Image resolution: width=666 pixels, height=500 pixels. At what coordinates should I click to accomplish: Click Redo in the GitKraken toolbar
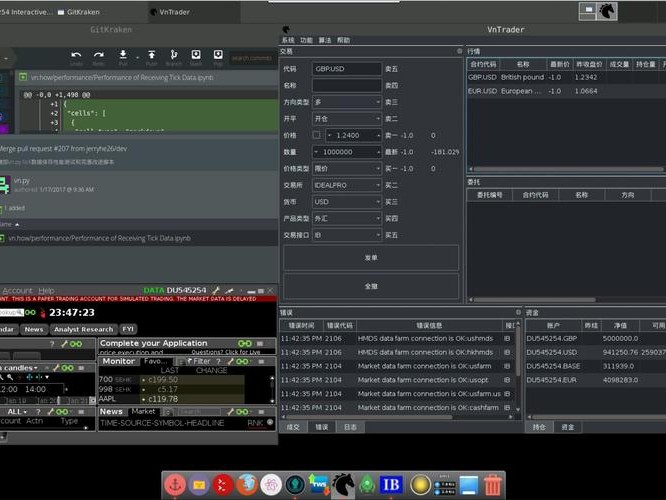(x=98, y=58)
